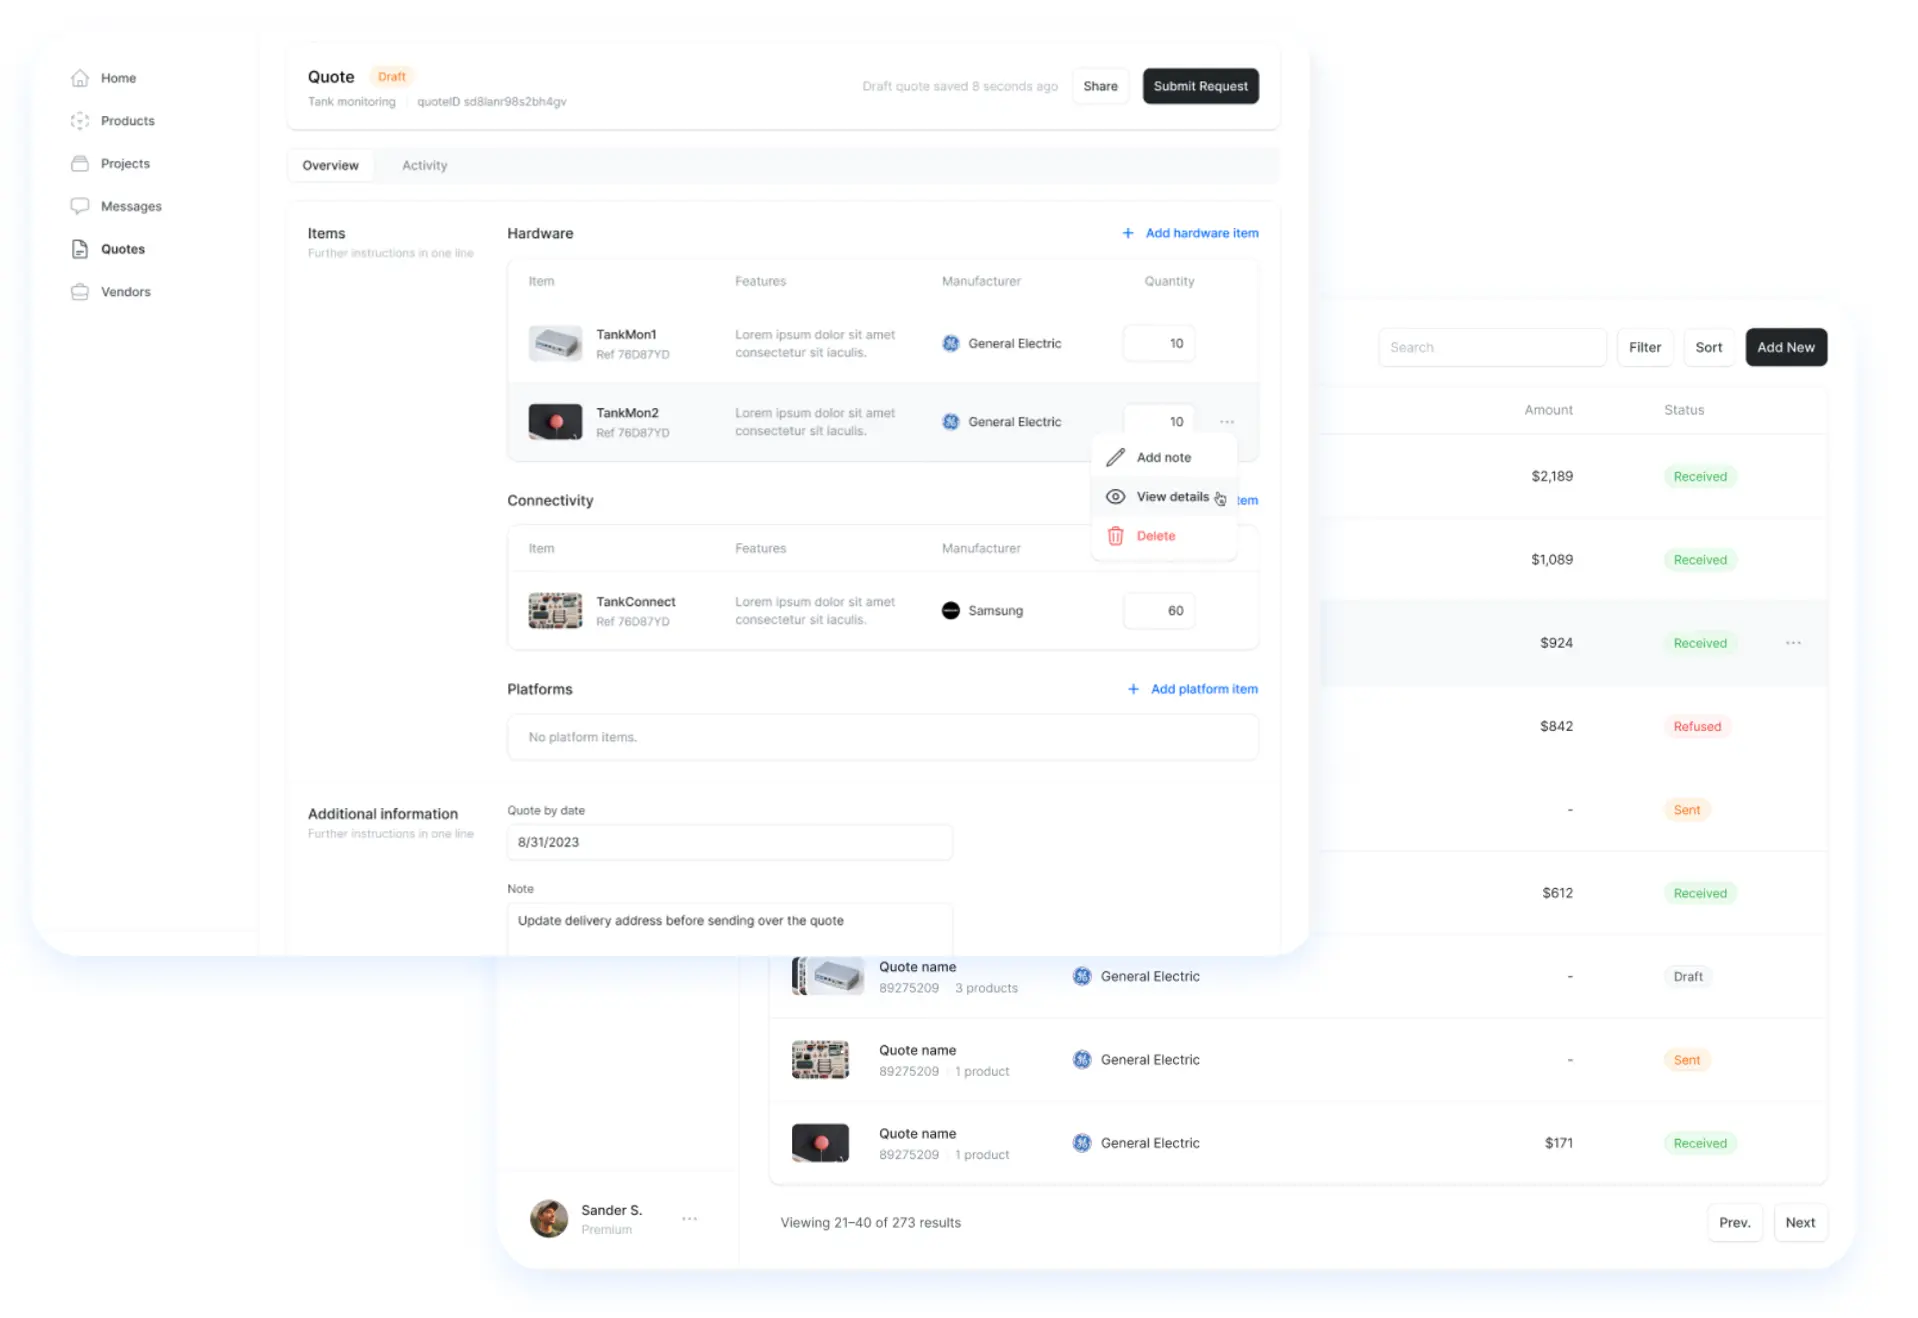The width and height of the screenshot is (1918, 1318).
Task: Select the Overview tab
Action: pyautogui.click(x=330, y=166)
